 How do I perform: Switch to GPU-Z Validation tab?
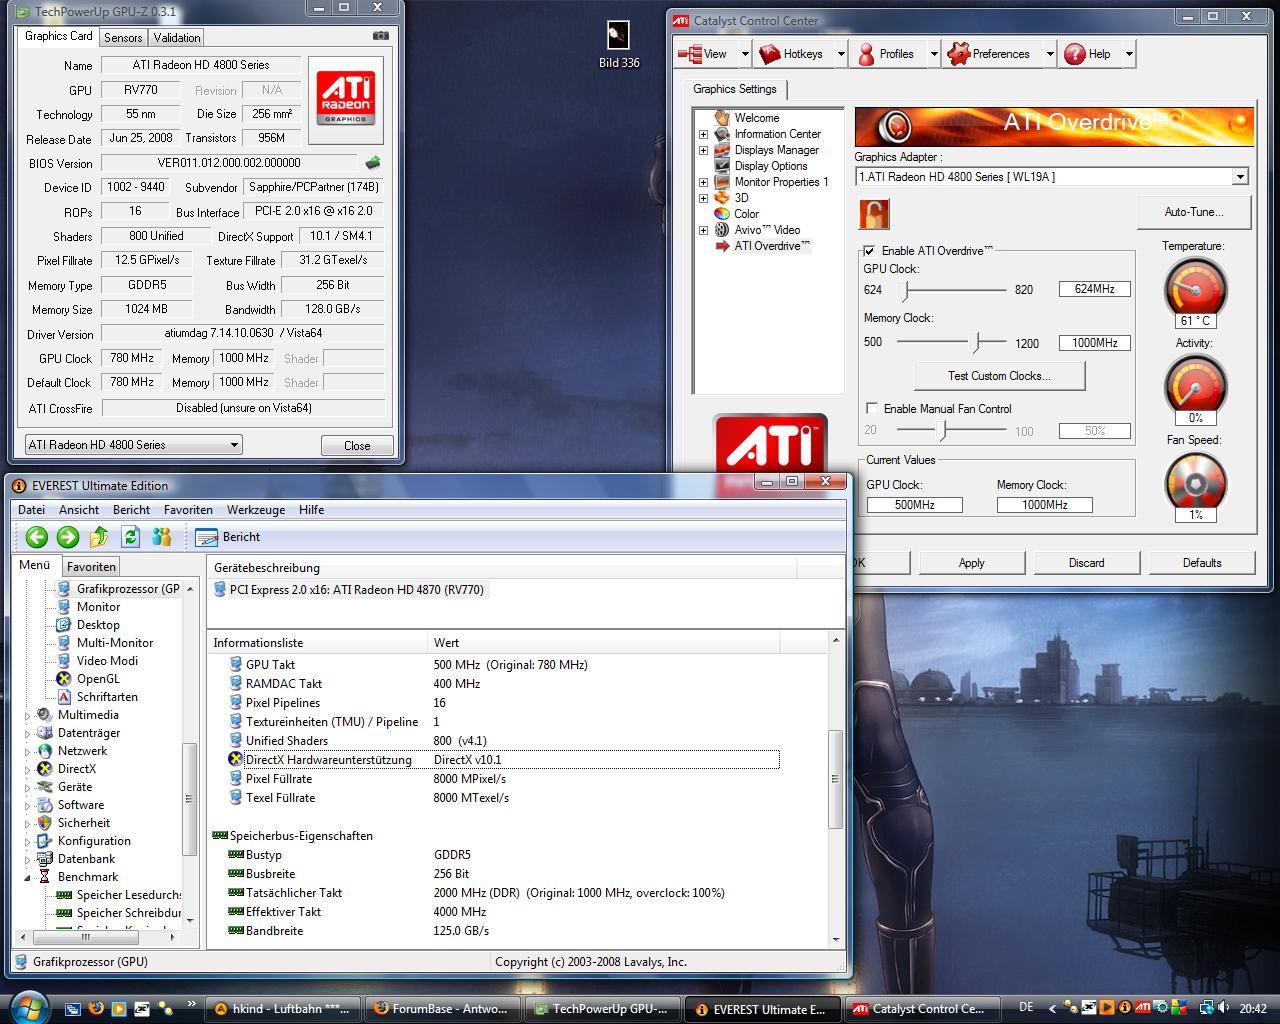coord(177,38)
